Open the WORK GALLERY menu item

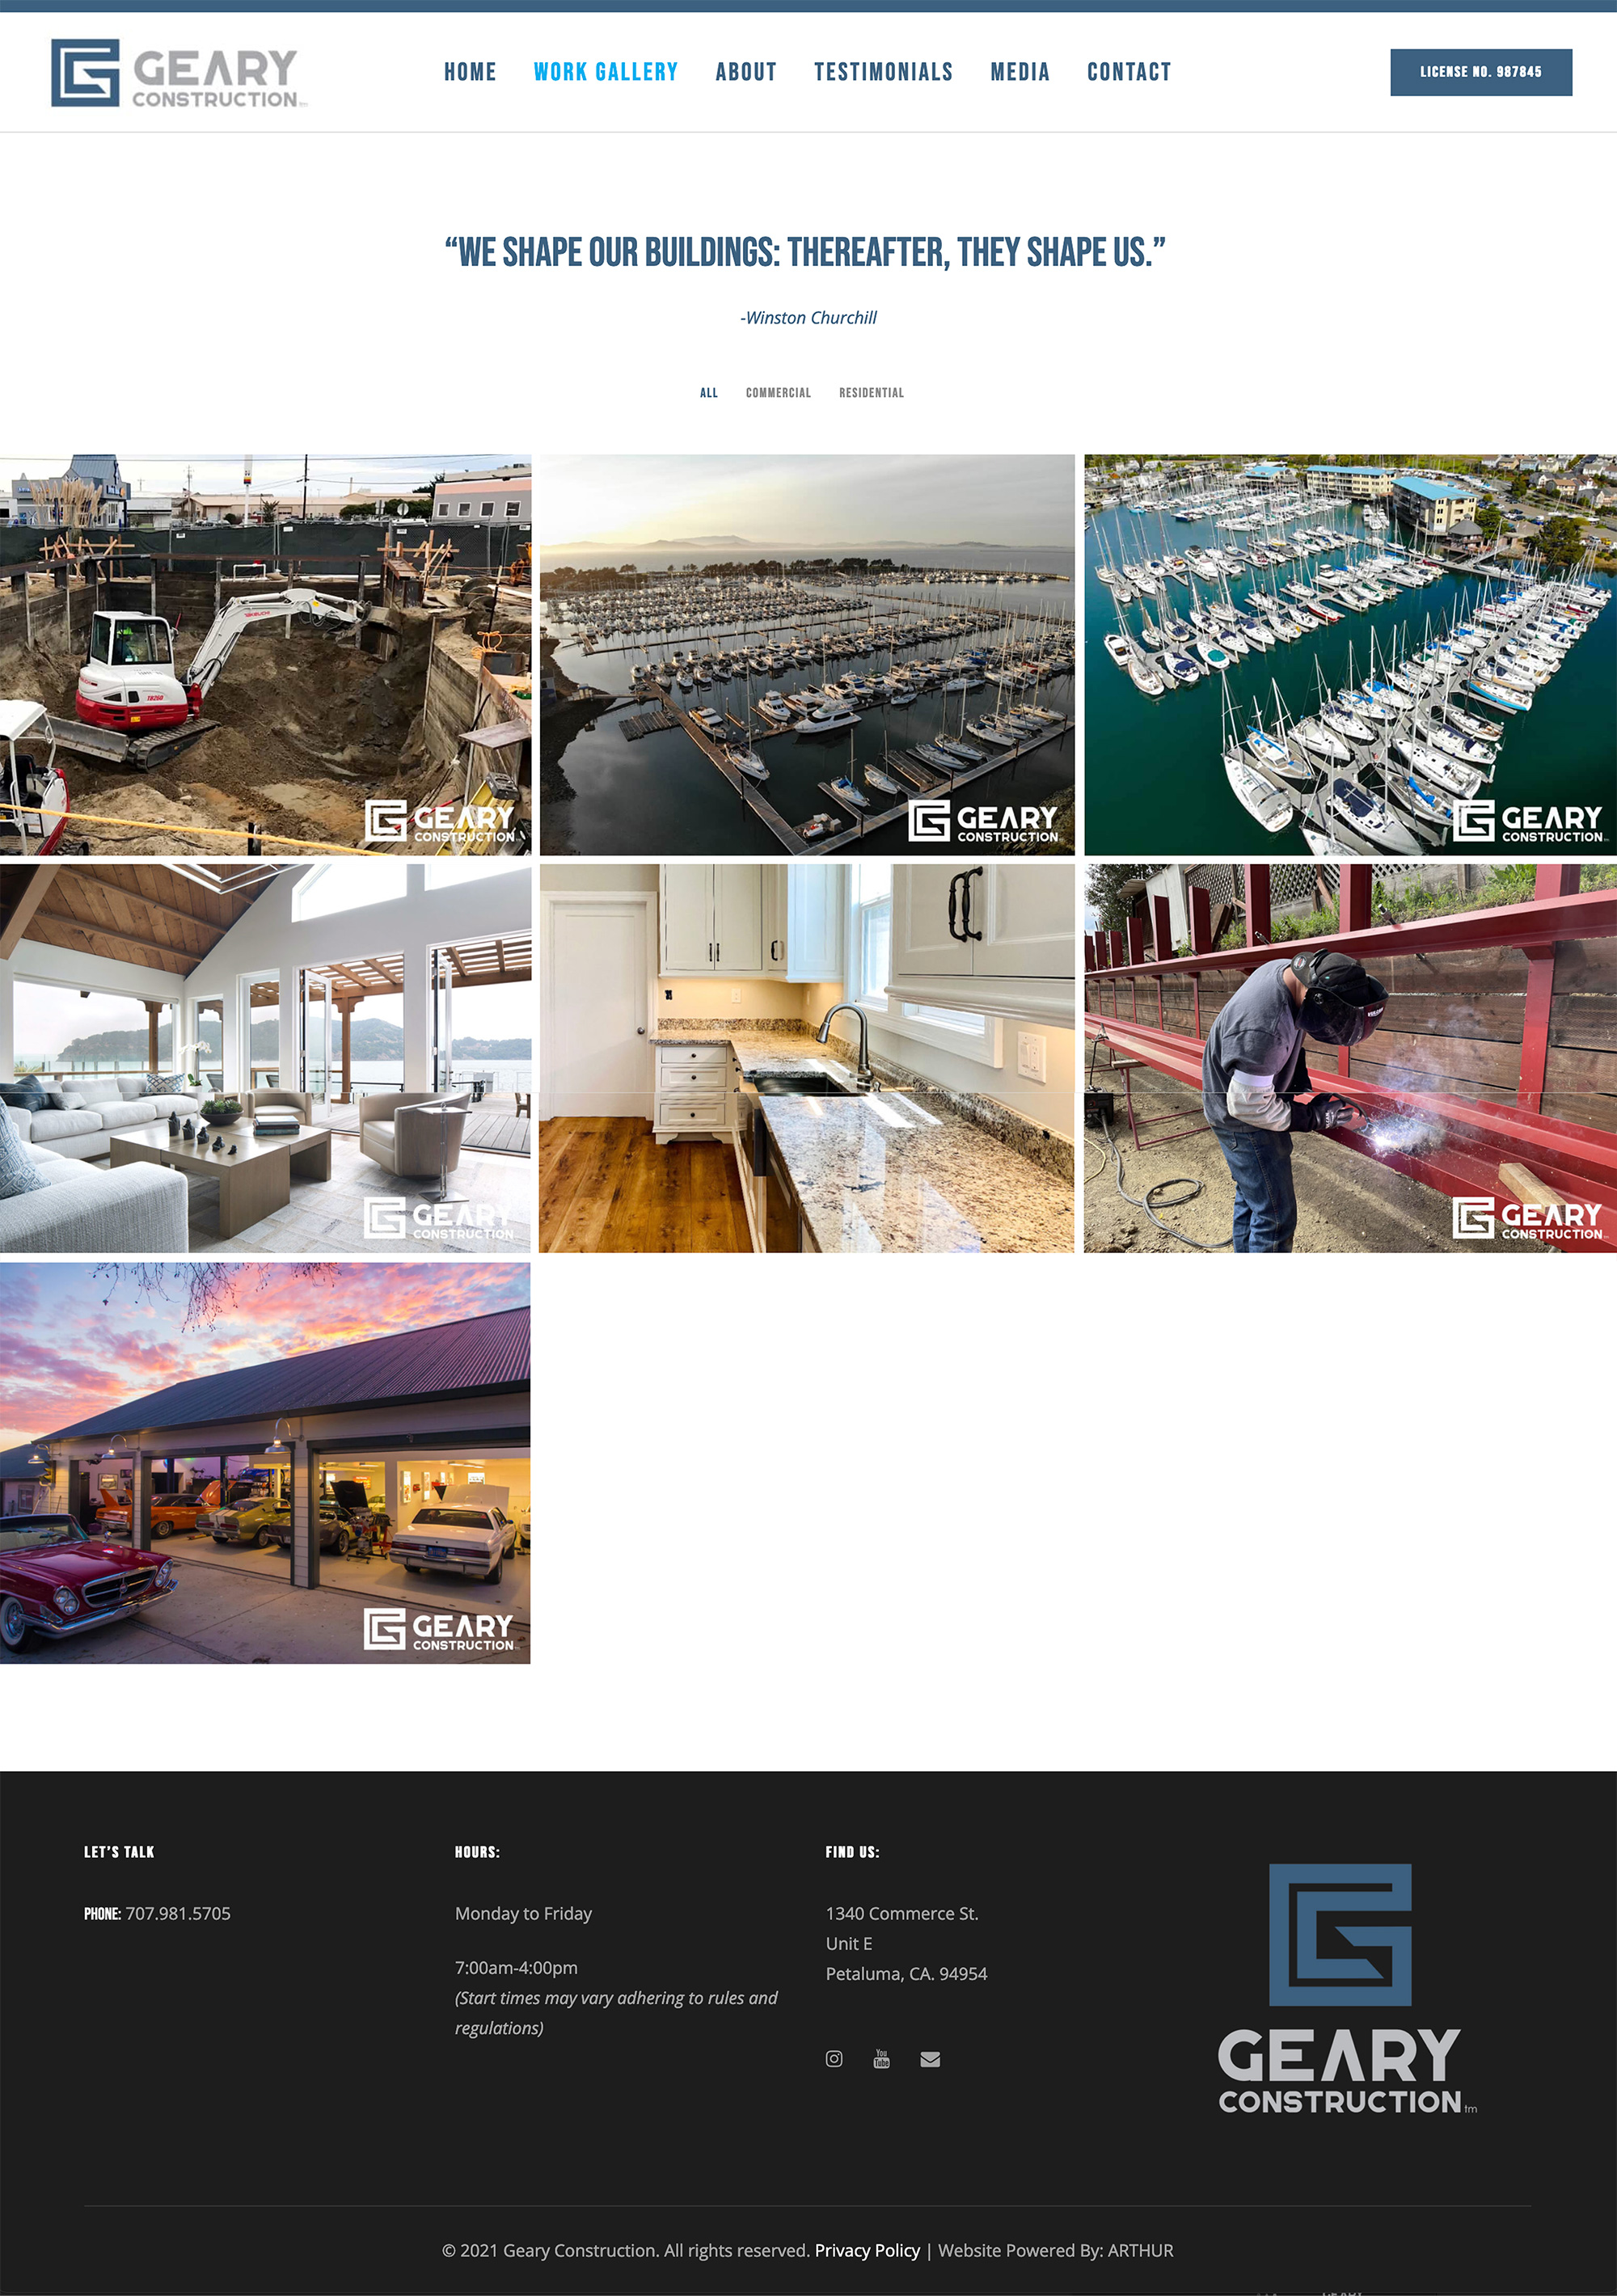(x=606, y=72)
